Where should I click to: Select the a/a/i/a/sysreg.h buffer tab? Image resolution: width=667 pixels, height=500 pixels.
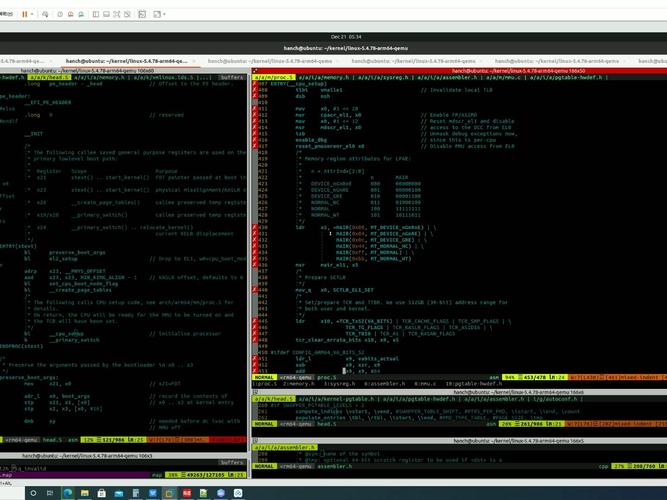click(383, 77)
